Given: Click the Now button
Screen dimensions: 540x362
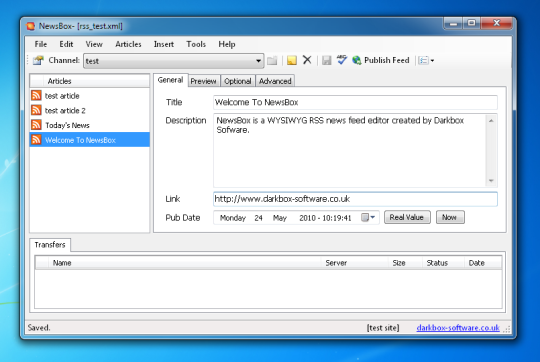Looking at the screenshot, I should (x=450, y=217).
